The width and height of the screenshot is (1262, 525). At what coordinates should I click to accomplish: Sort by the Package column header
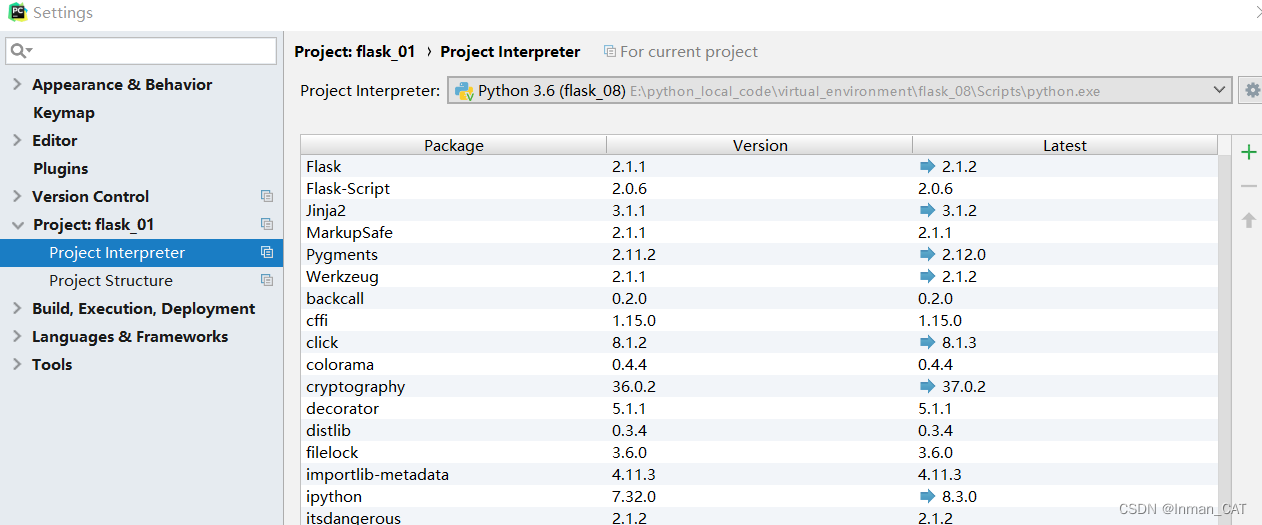tap(454, 146)
